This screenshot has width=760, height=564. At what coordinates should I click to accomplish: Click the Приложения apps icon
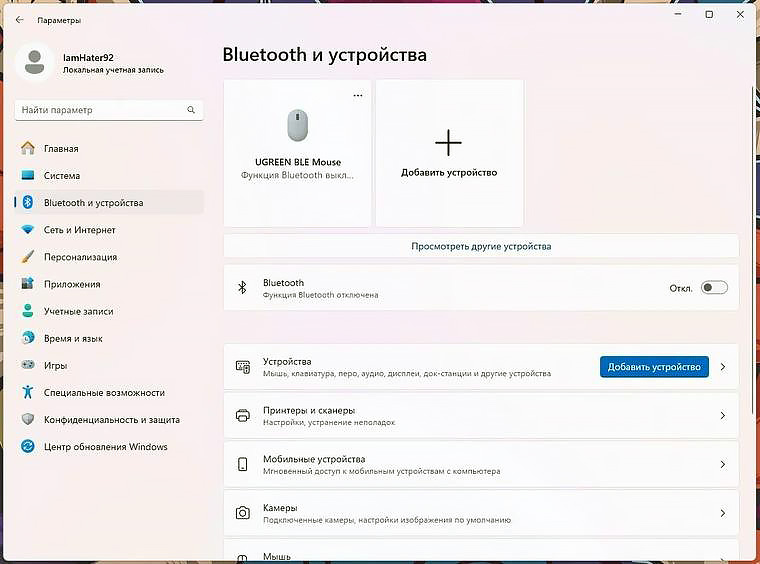click(28, 284)
